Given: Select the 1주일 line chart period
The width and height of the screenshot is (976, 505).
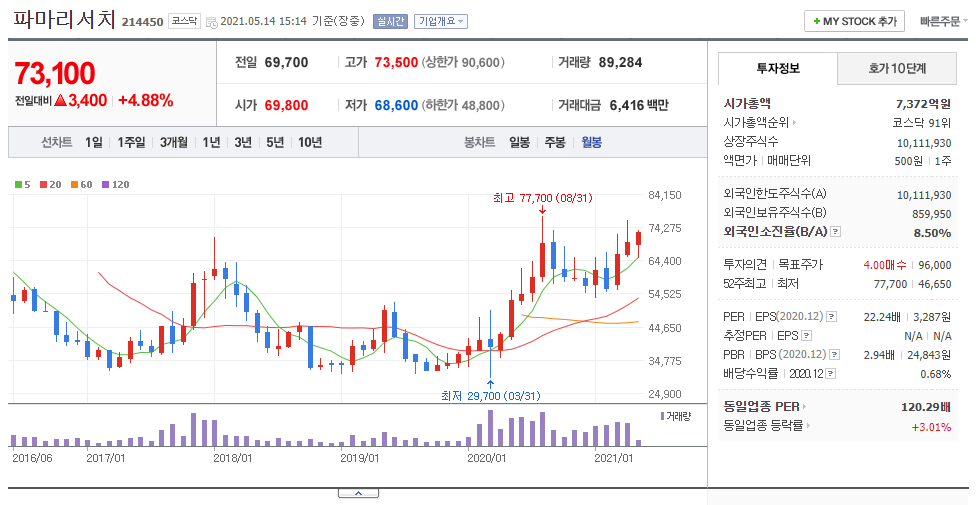Looking at the screenshot, I should tap(131, 143).
